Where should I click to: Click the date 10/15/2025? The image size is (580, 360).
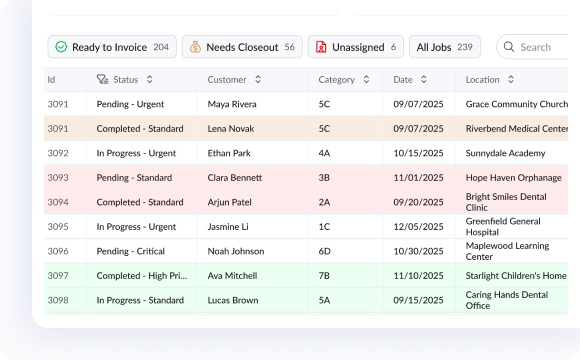point(418,153)
